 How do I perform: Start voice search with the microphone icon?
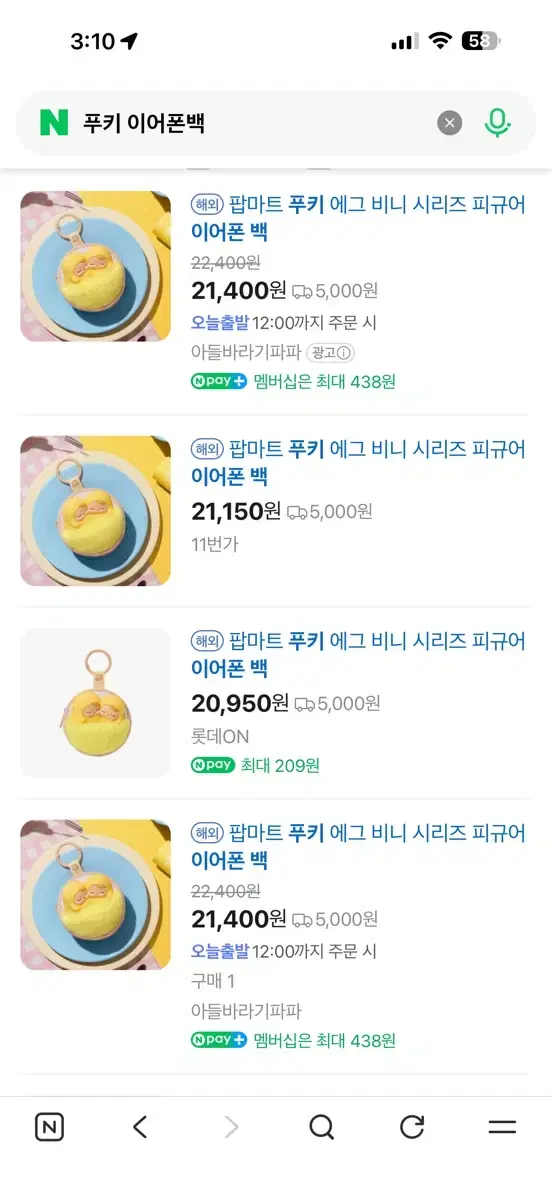497,123
